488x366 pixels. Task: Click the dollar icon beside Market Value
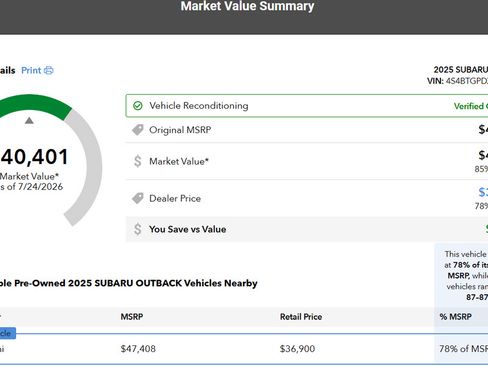(x=137, y=161)
